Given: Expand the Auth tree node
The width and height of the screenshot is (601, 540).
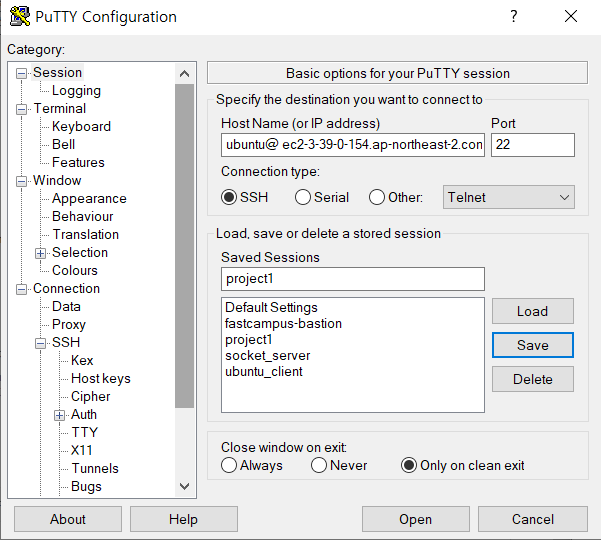Looking at the screenshot, I should 59,415.
